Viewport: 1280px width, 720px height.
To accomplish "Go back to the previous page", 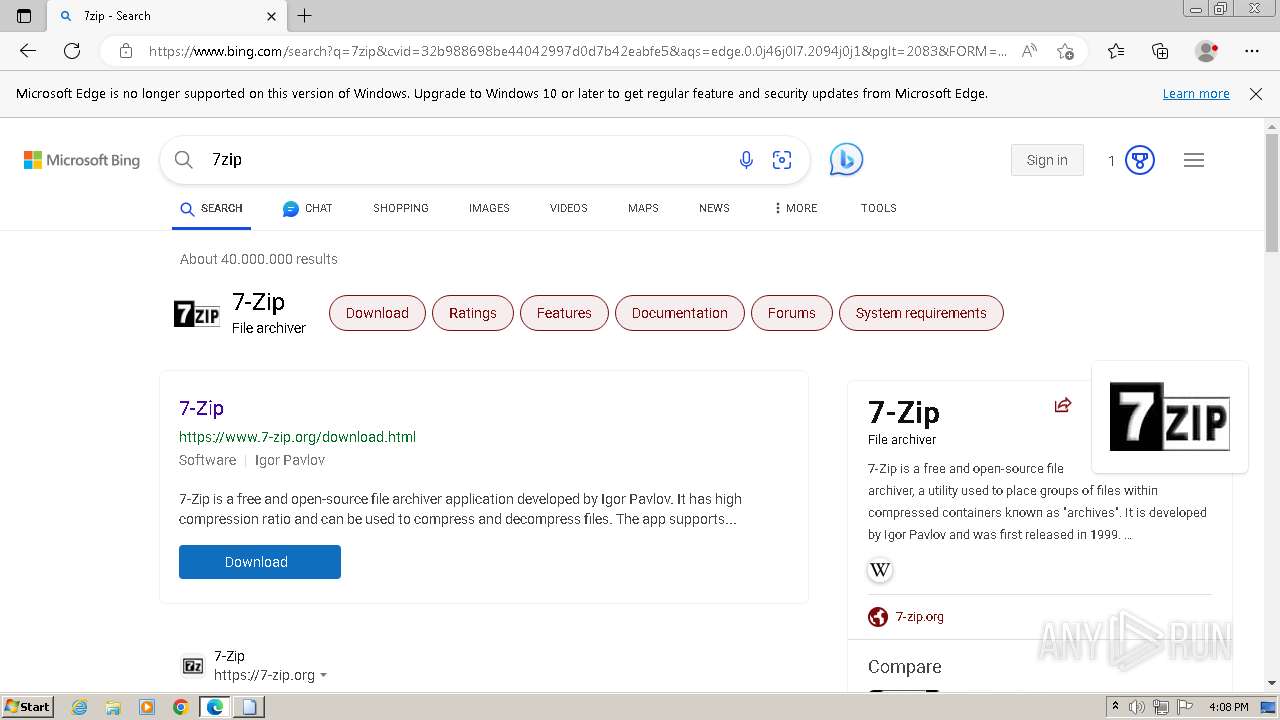I will click(28, 51).
